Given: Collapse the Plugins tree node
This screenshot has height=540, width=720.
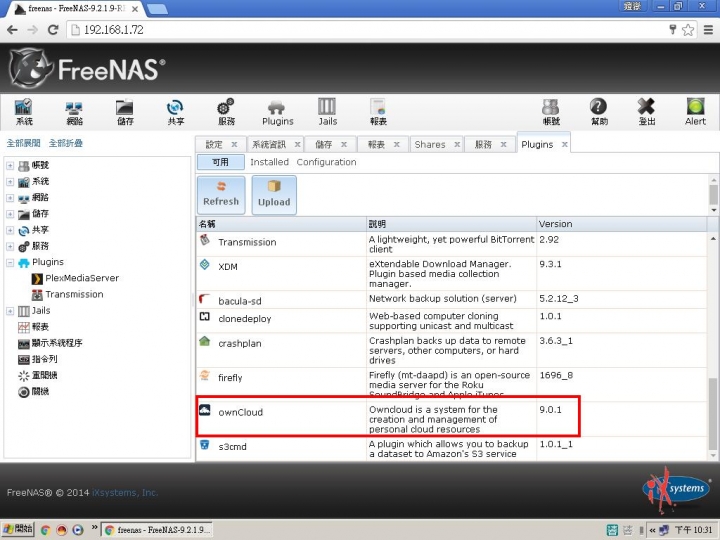Looking at the screenshot, I should (x=10, y=263).
